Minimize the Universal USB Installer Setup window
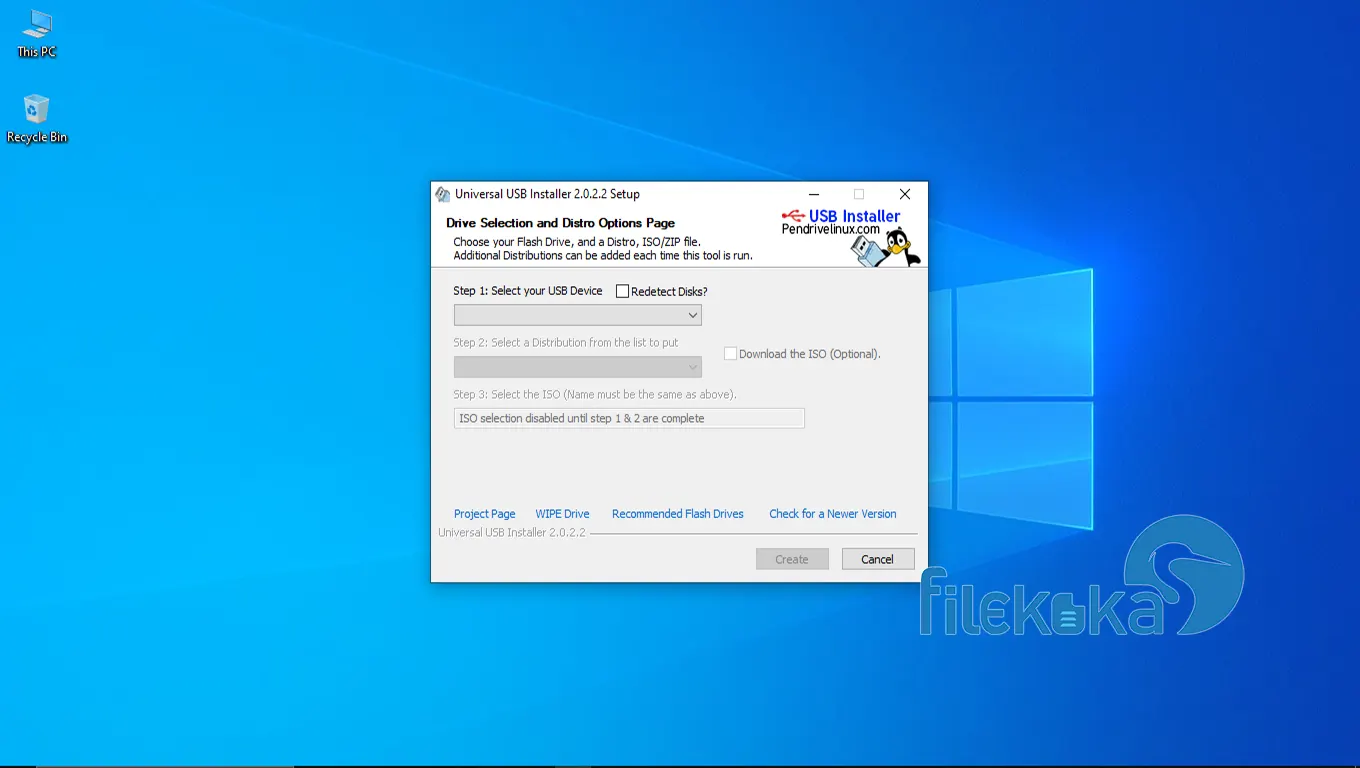1360x768 pixels. [x=813, y=194]
